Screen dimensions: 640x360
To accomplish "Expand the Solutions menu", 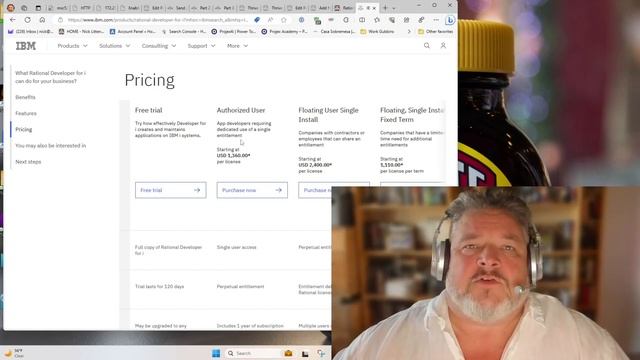I will pyautogui.click(x=115, y=46).
